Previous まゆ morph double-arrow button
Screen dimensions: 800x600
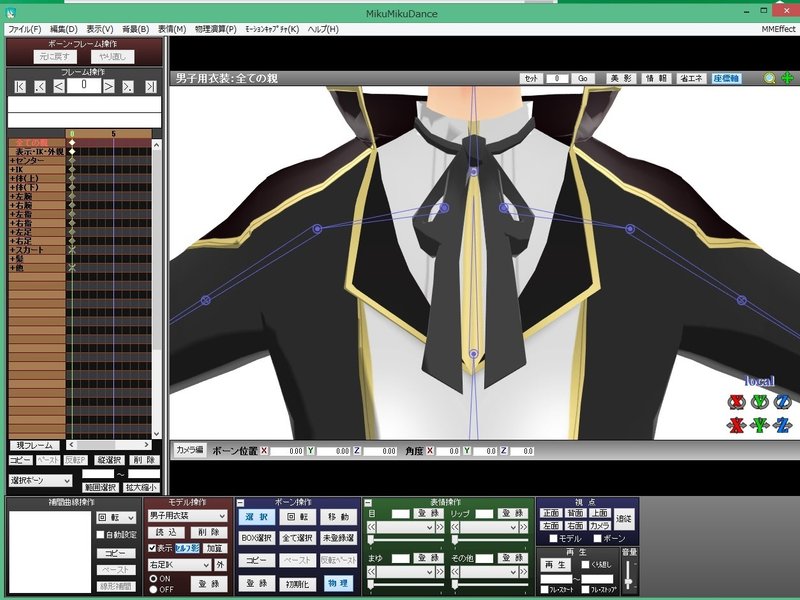pos(371,572)
